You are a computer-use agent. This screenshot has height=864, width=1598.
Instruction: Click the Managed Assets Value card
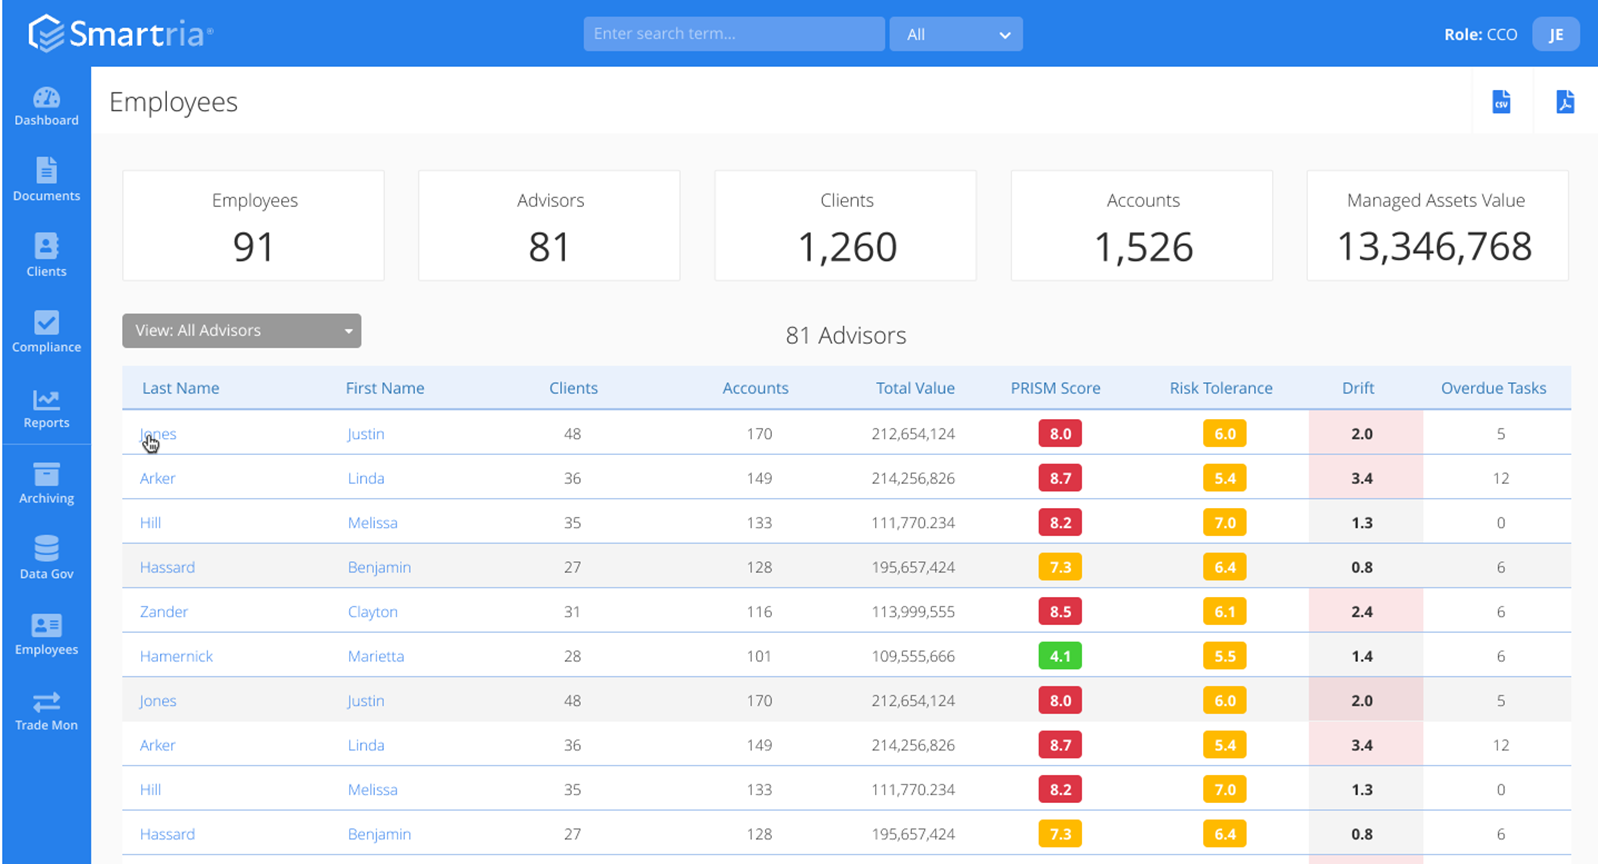[1437, 226]
